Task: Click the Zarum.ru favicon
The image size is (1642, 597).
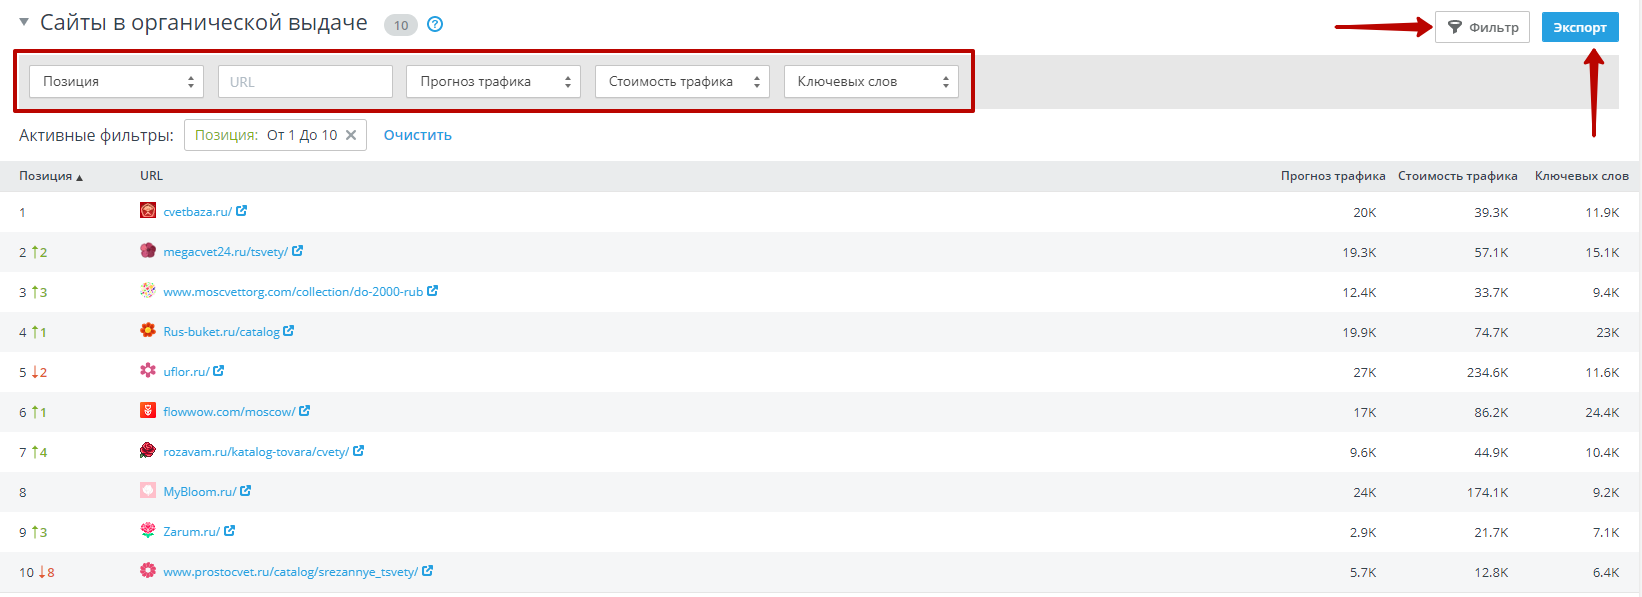Action: 148,530
